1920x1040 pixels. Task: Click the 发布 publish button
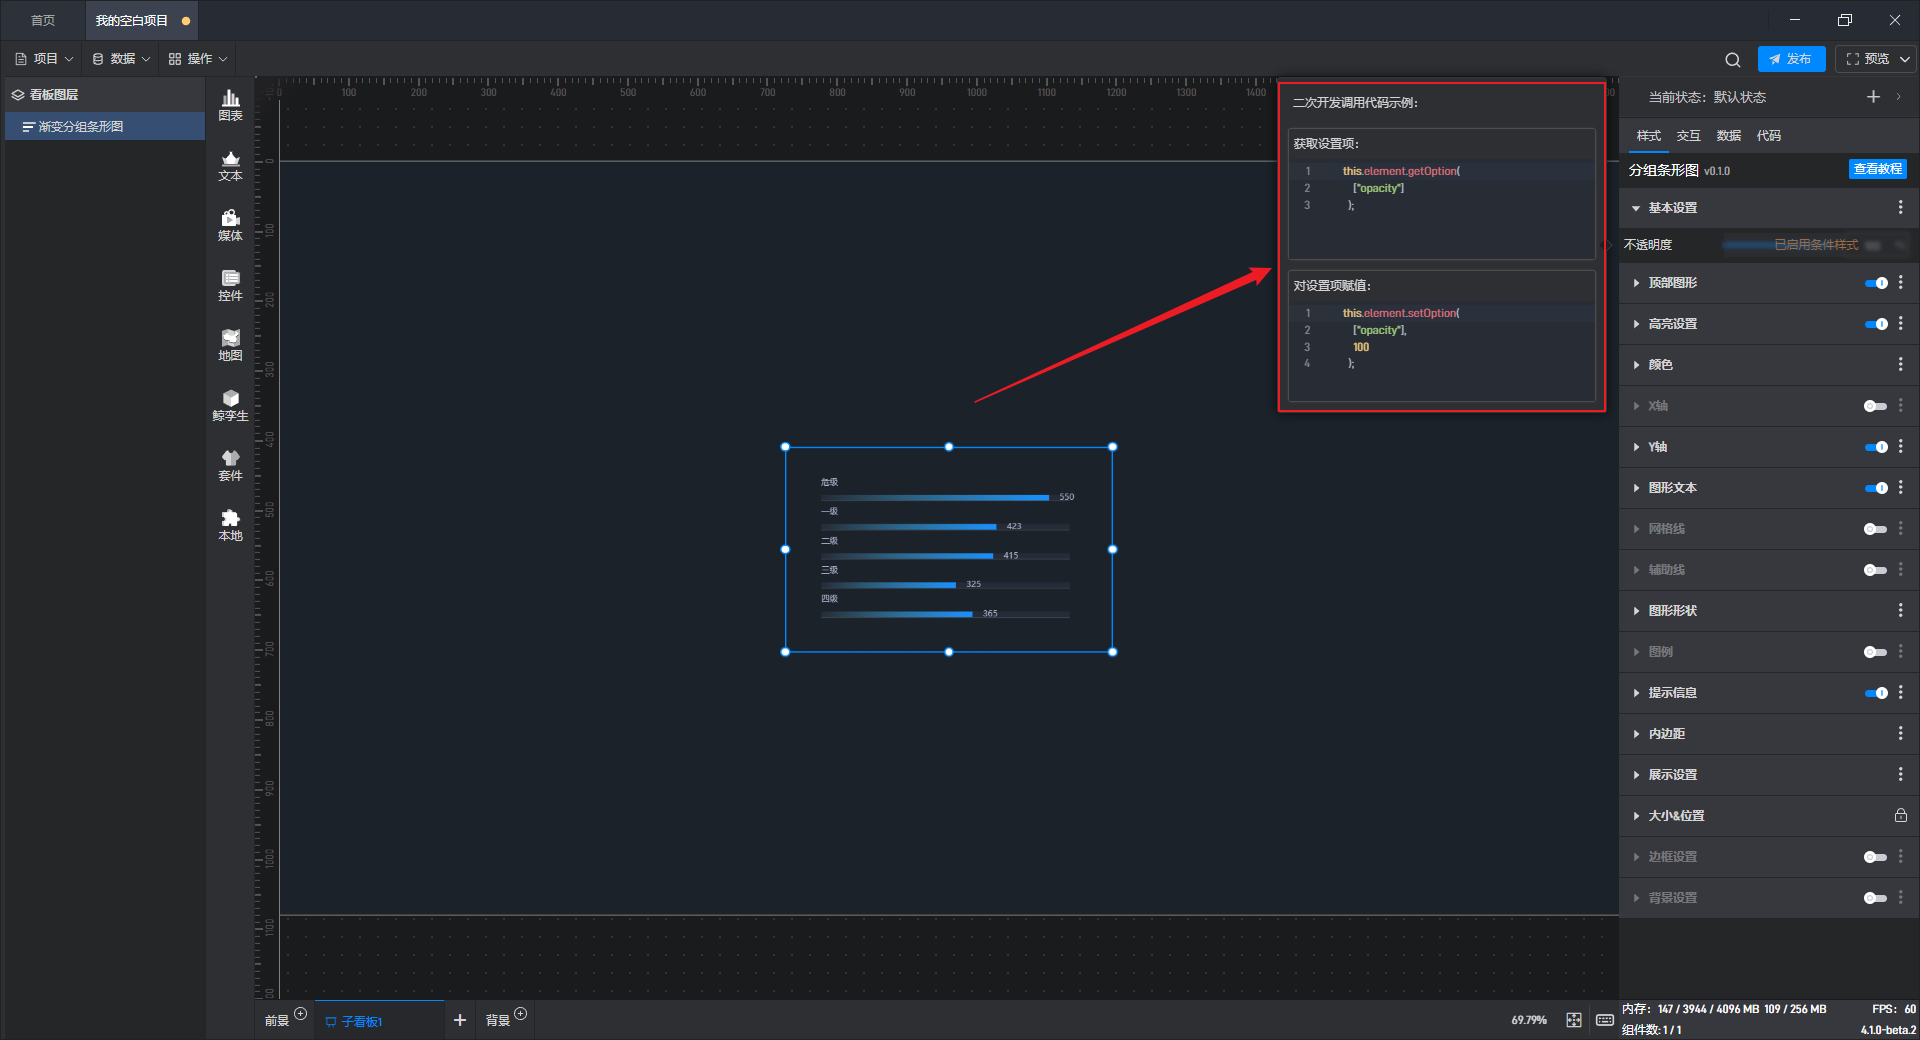(x=1791, y=59)
